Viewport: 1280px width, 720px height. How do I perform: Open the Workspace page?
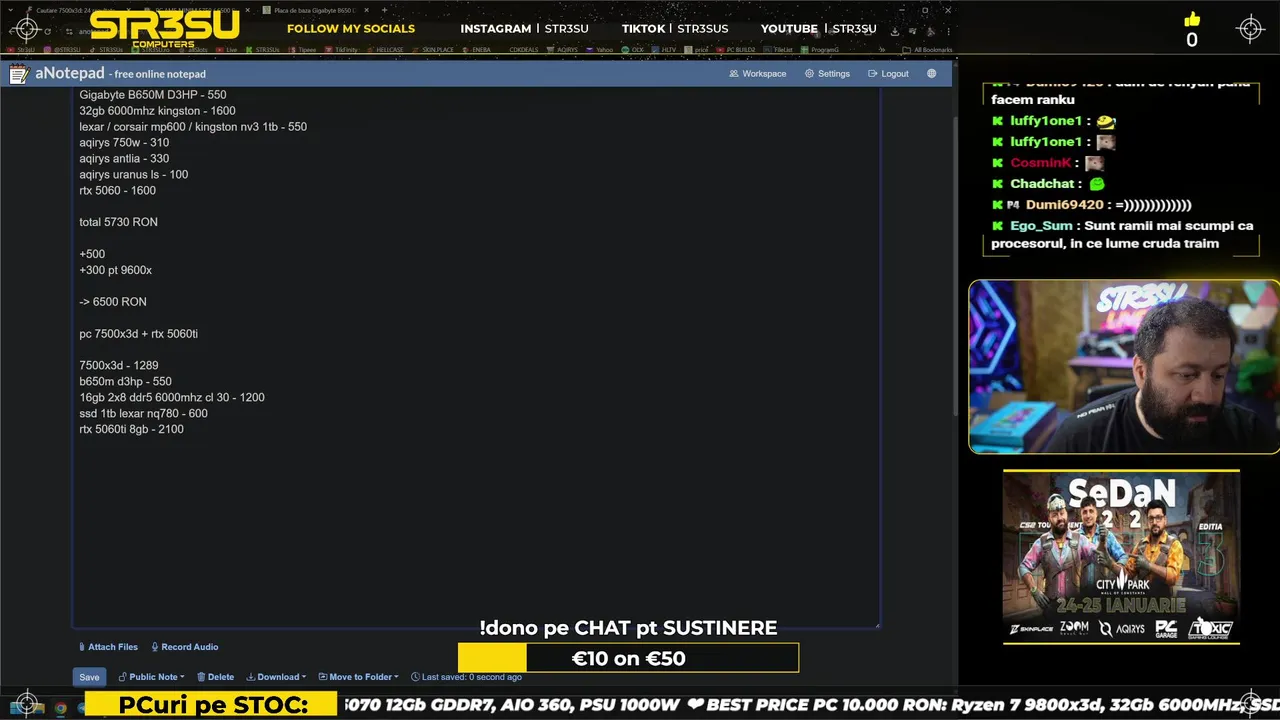pyautogui.click(x=758, y=74)
